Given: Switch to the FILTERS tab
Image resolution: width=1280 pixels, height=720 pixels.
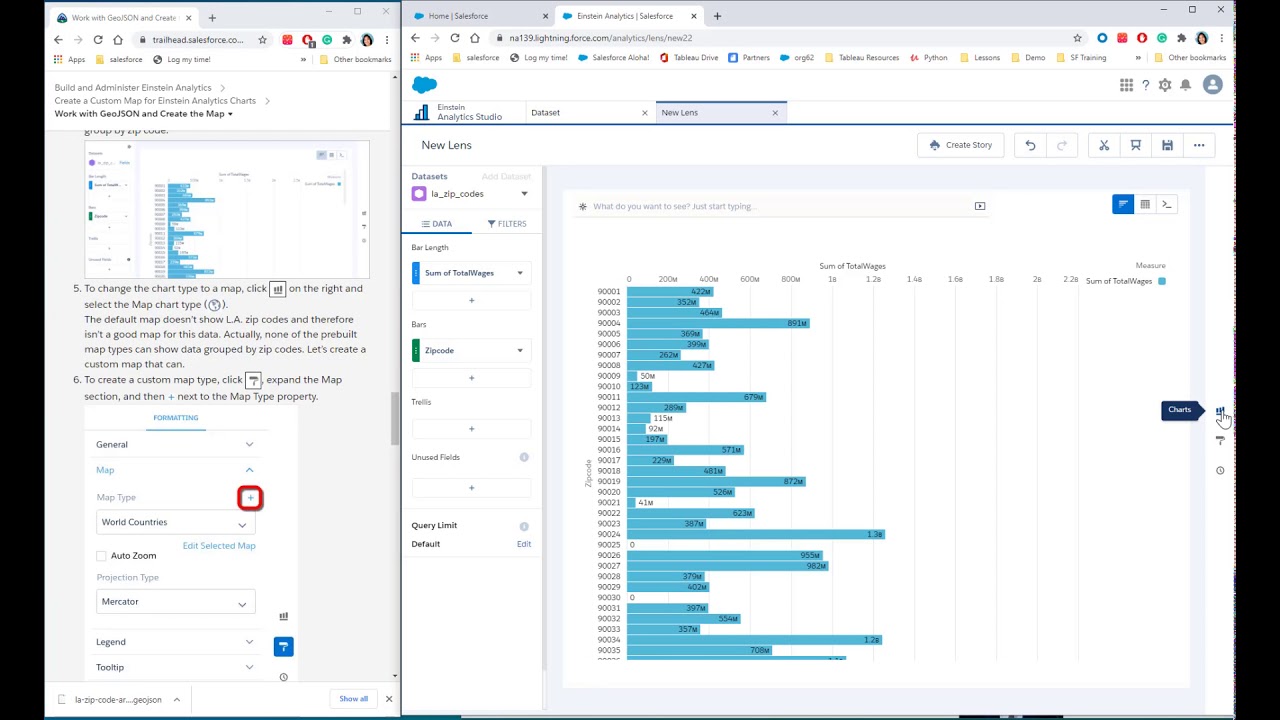Looking at the screenshot, I should [x=507, y=224].
